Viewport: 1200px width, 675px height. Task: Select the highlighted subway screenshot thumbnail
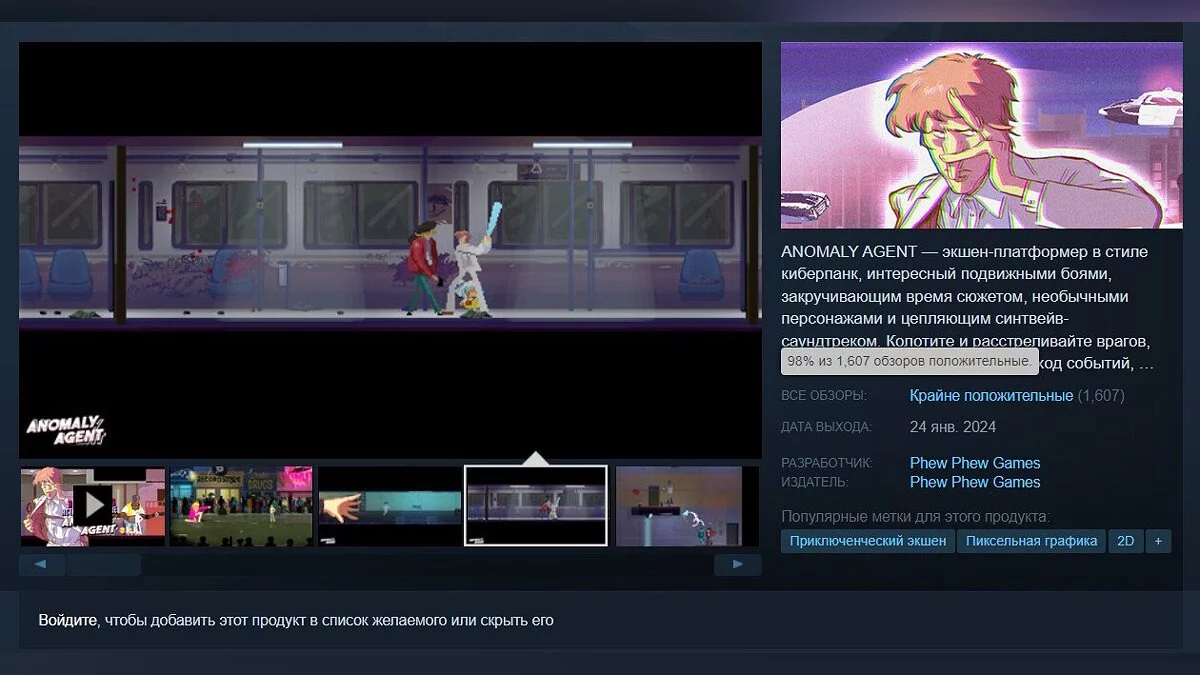[536, 506]
